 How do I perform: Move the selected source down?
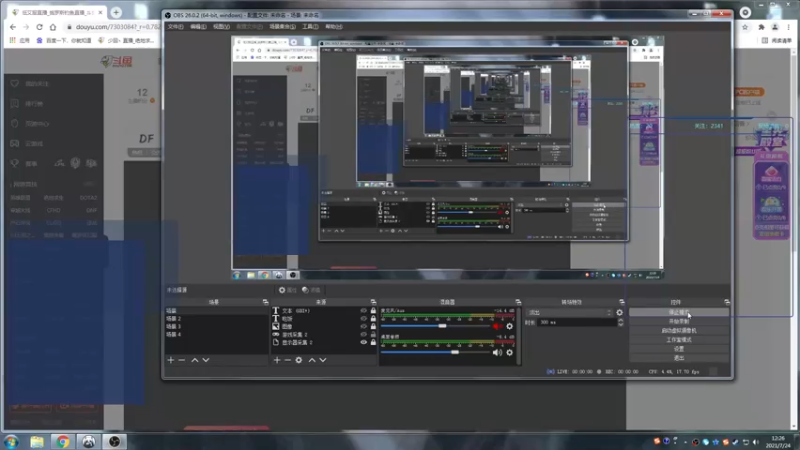(323, 360)
